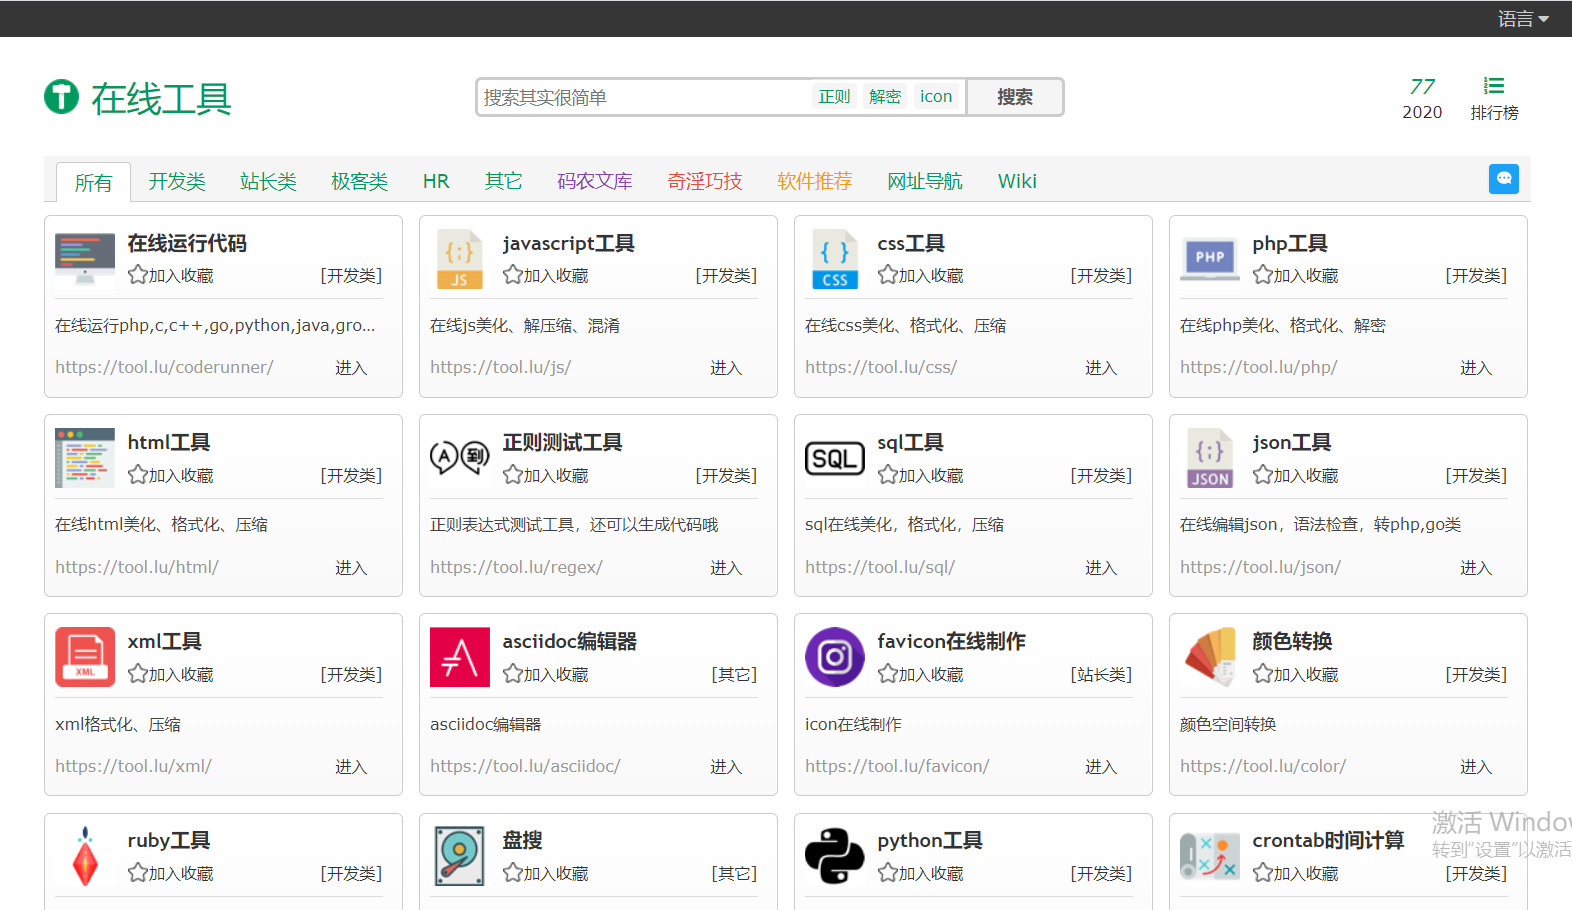Add xml工具 to favorites
1572x910 pixels.
pyautogui.click(x=171, y=674)
